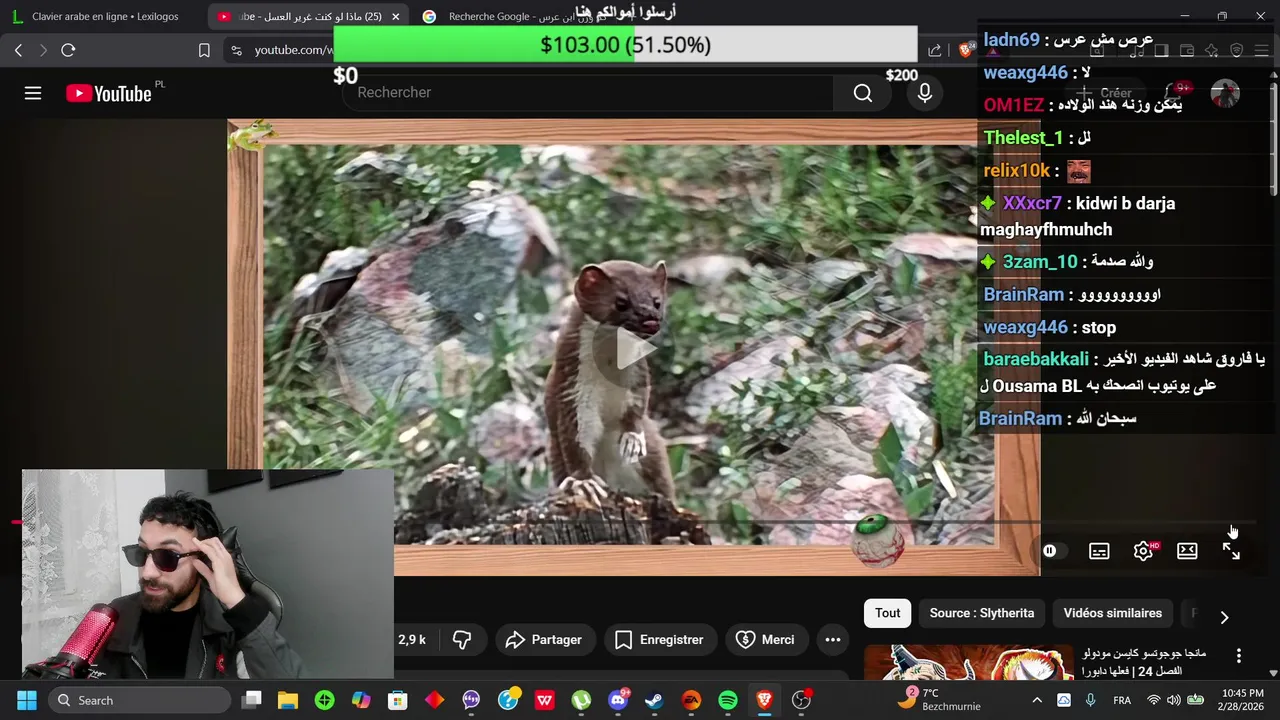The width and height of the screenshot is (1280, 720).
Task: Click the Merci thanks button
Action: click(x=765, y=640)
